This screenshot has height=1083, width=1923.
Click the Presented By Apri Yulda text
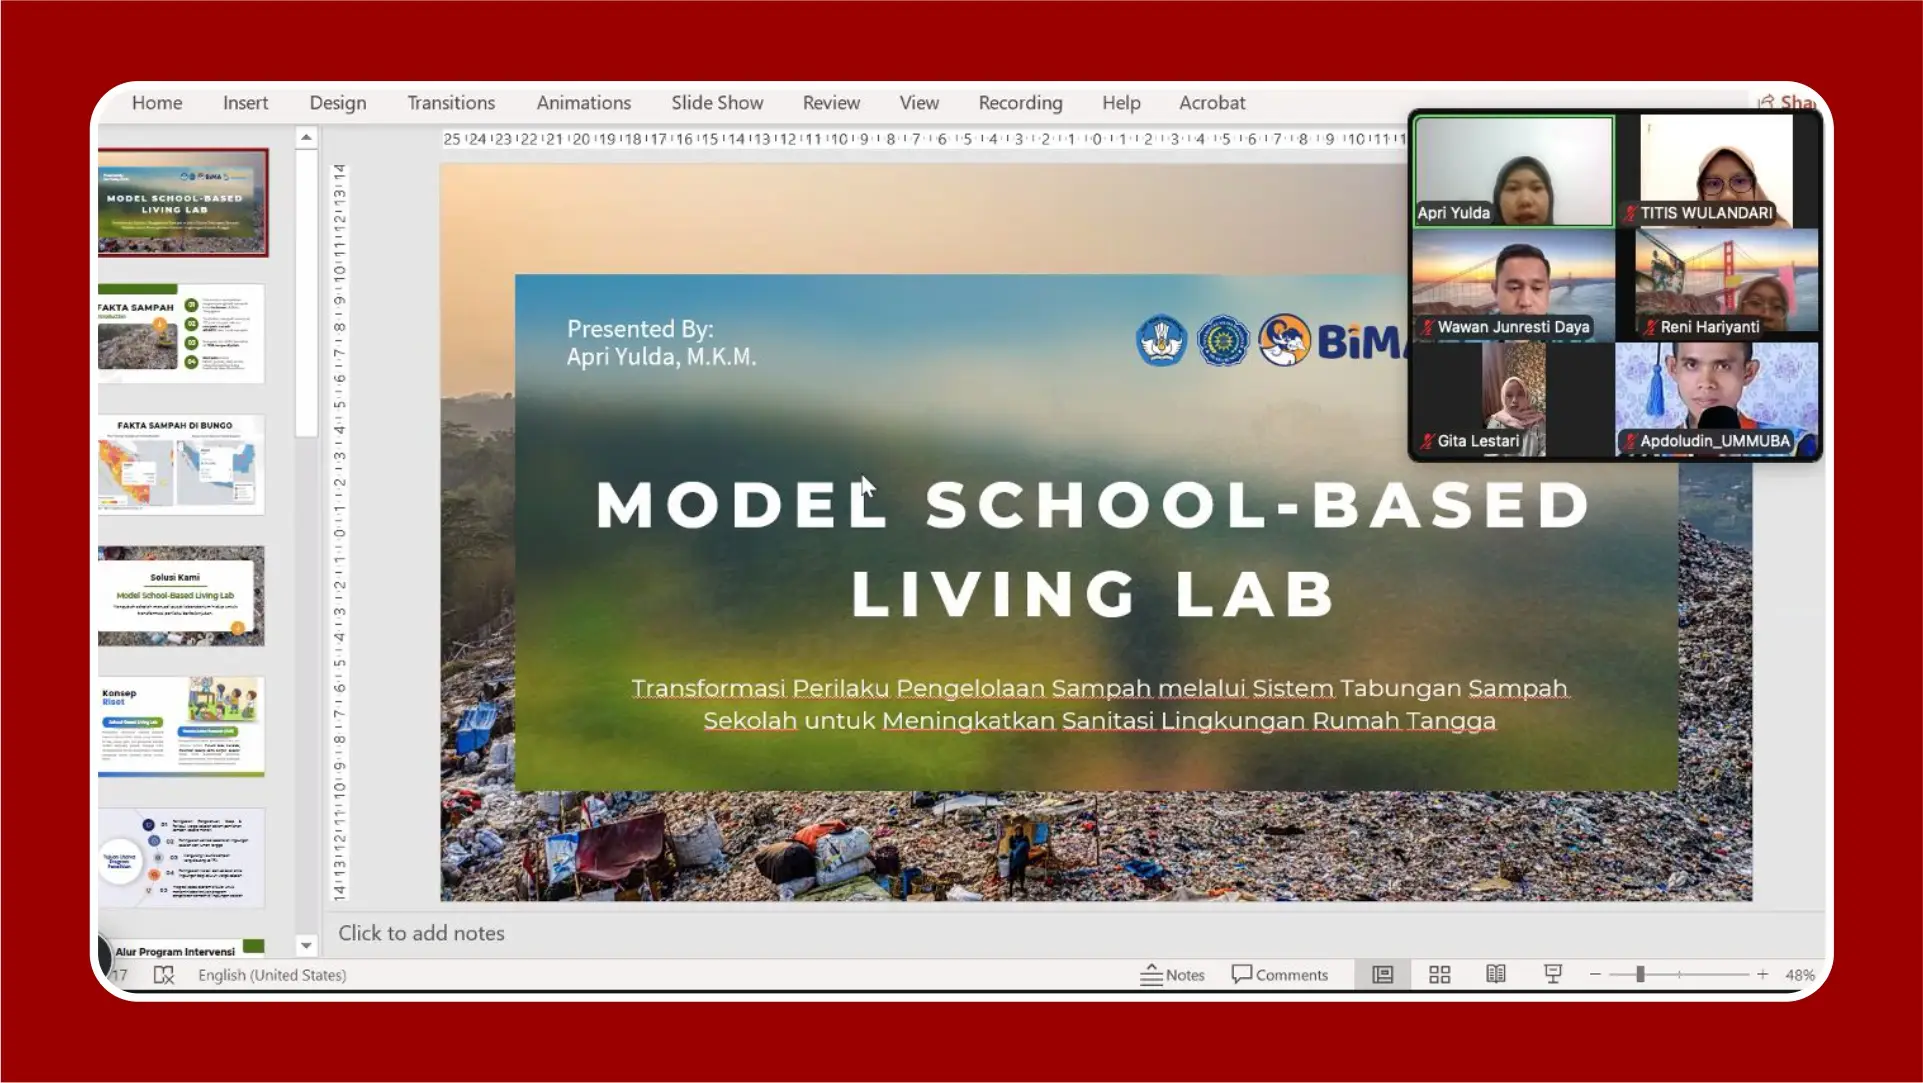click(x=661, y=343)
